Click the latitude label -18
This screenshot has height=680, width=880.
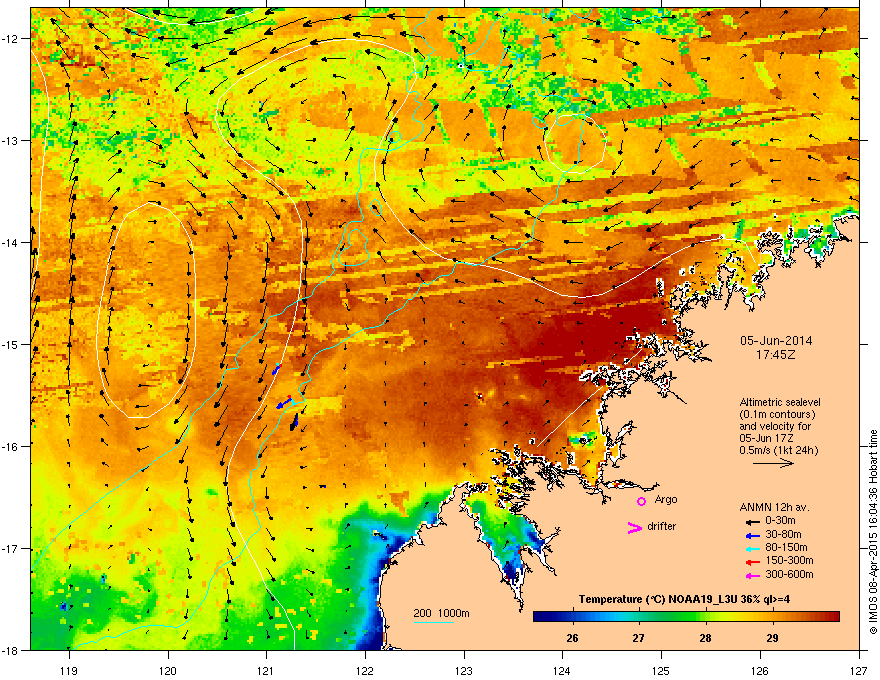11,650
